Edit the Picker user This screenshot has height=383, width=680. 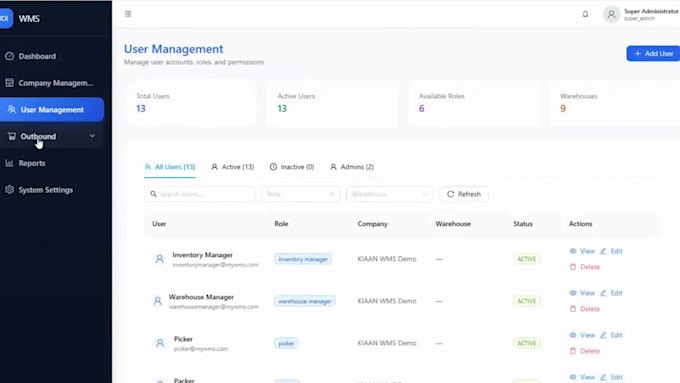[x=611, y=335]
